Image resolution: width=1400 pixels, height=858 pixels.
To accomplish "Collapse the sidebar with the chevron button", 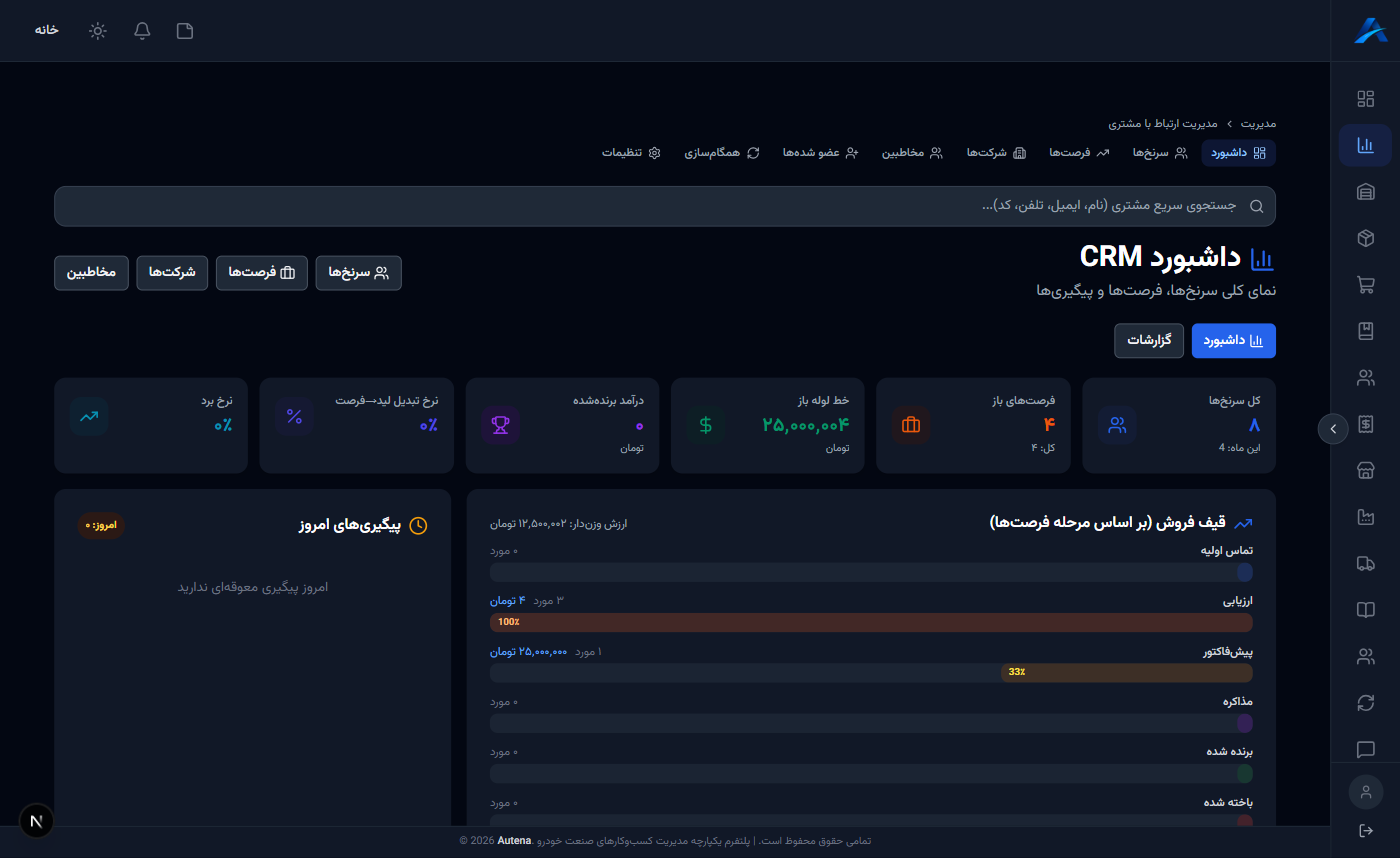I will pos(1333,428).
